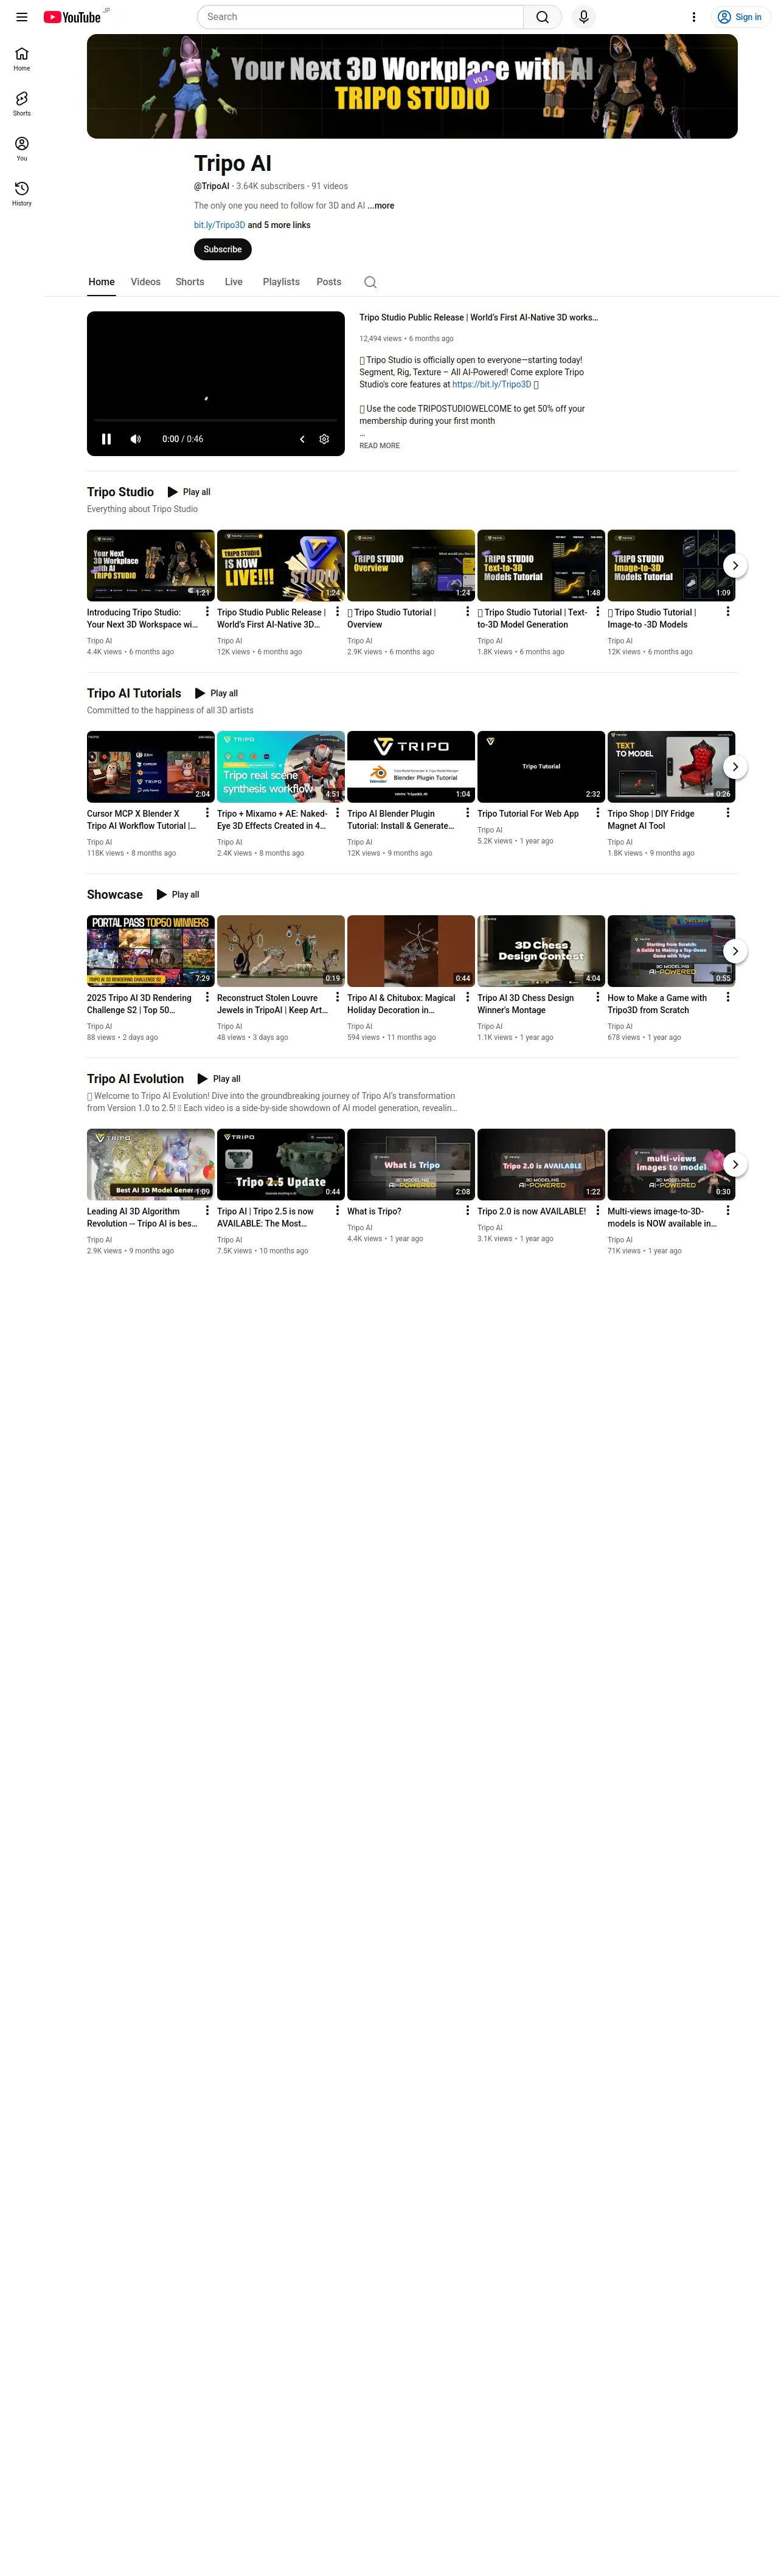Open Tripo Tutorial For Web App thumbnail
781x2576 pixels.
(541, 767)
